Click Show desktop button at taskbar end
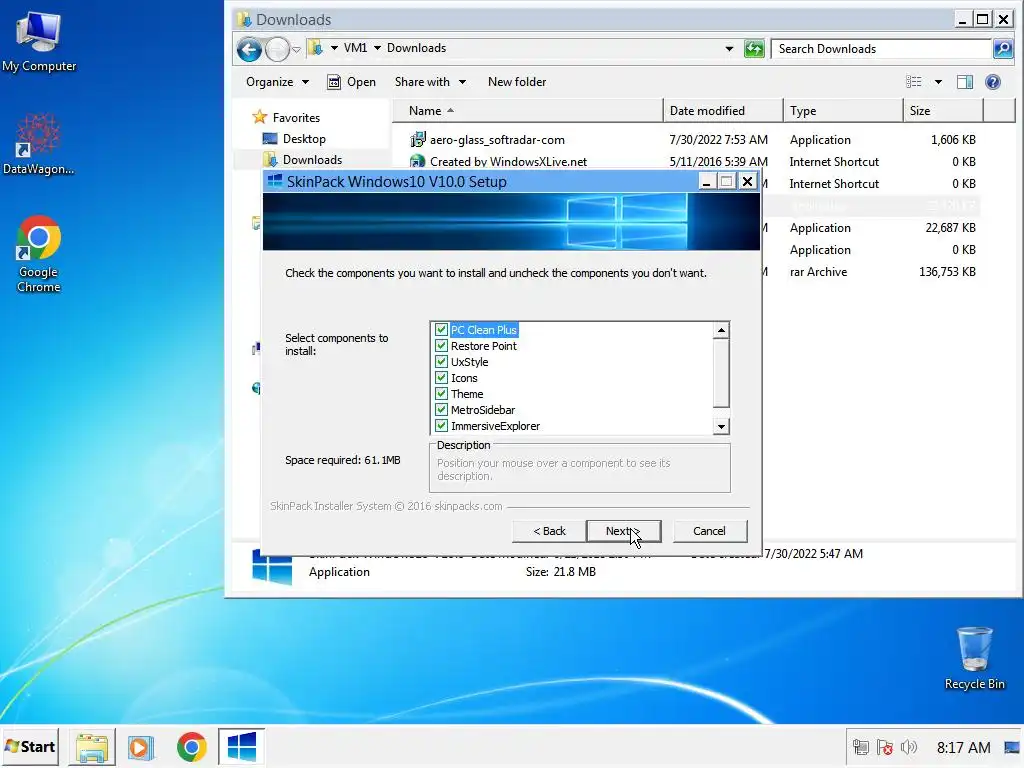The height and width of the screenshot is (768, 1024). [1012, 747]
